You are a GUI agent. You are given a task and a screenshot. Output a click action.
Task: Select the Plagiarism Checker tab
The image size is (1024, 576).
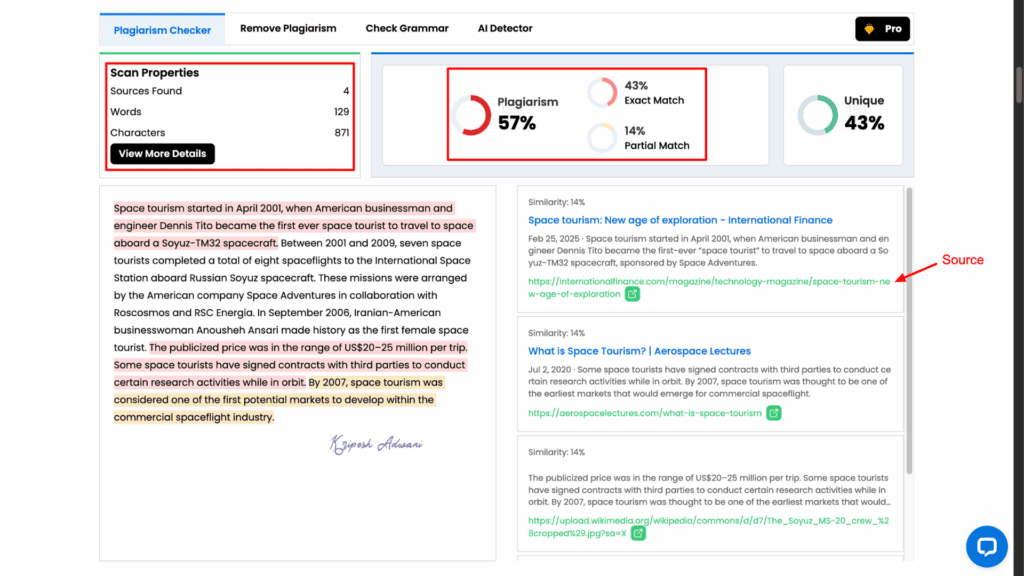point(162,30)
